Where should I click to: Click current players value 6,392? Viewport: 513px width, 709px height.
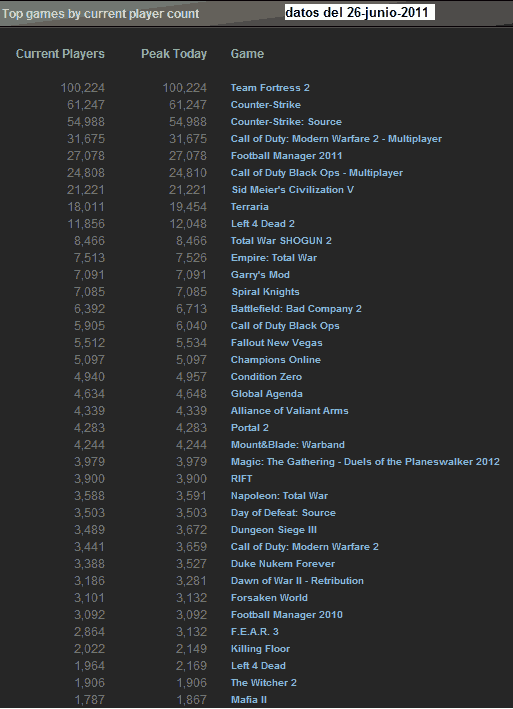[x=89, y=309]
